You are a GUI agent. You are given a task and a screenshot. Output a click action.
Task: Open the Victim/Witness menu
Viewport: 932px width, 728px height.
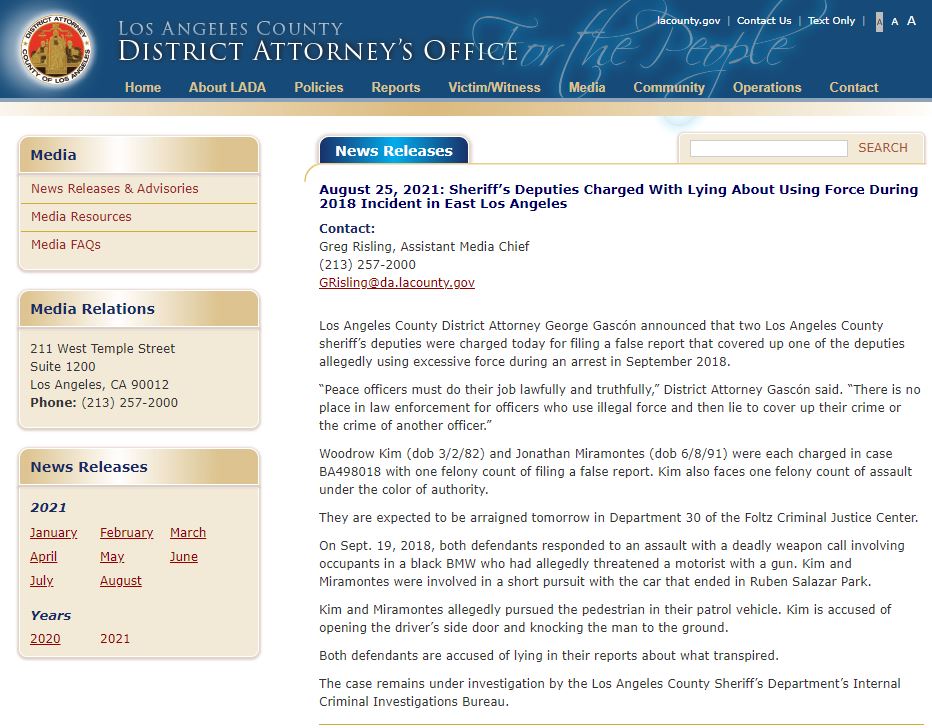tap(495, 87)
